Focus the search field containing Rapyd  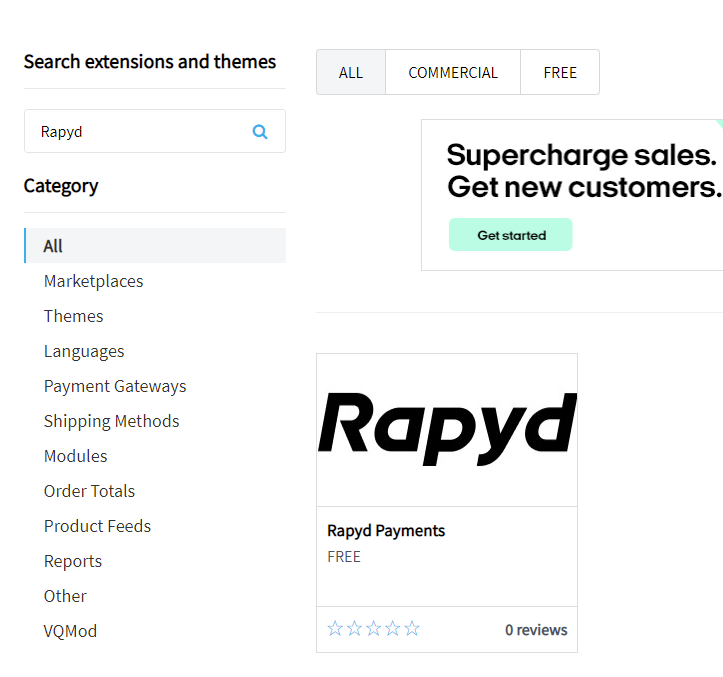[x=140, y=131]
